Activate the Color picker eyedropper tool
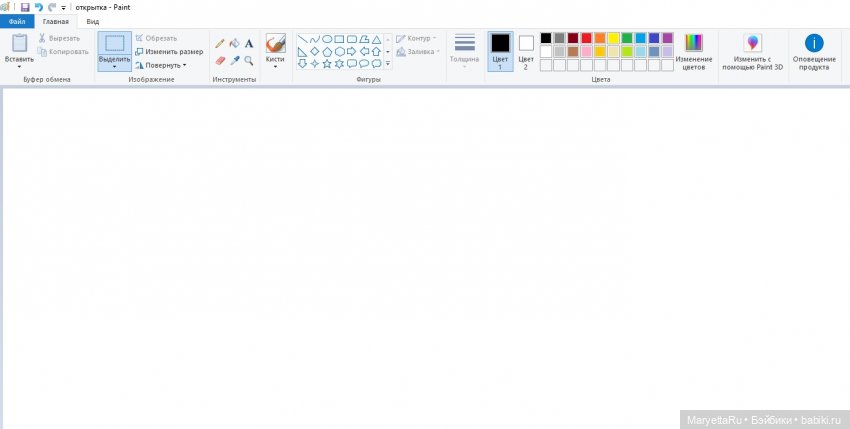850x429 pixels. pyautogui.click(x=234, y=61)
